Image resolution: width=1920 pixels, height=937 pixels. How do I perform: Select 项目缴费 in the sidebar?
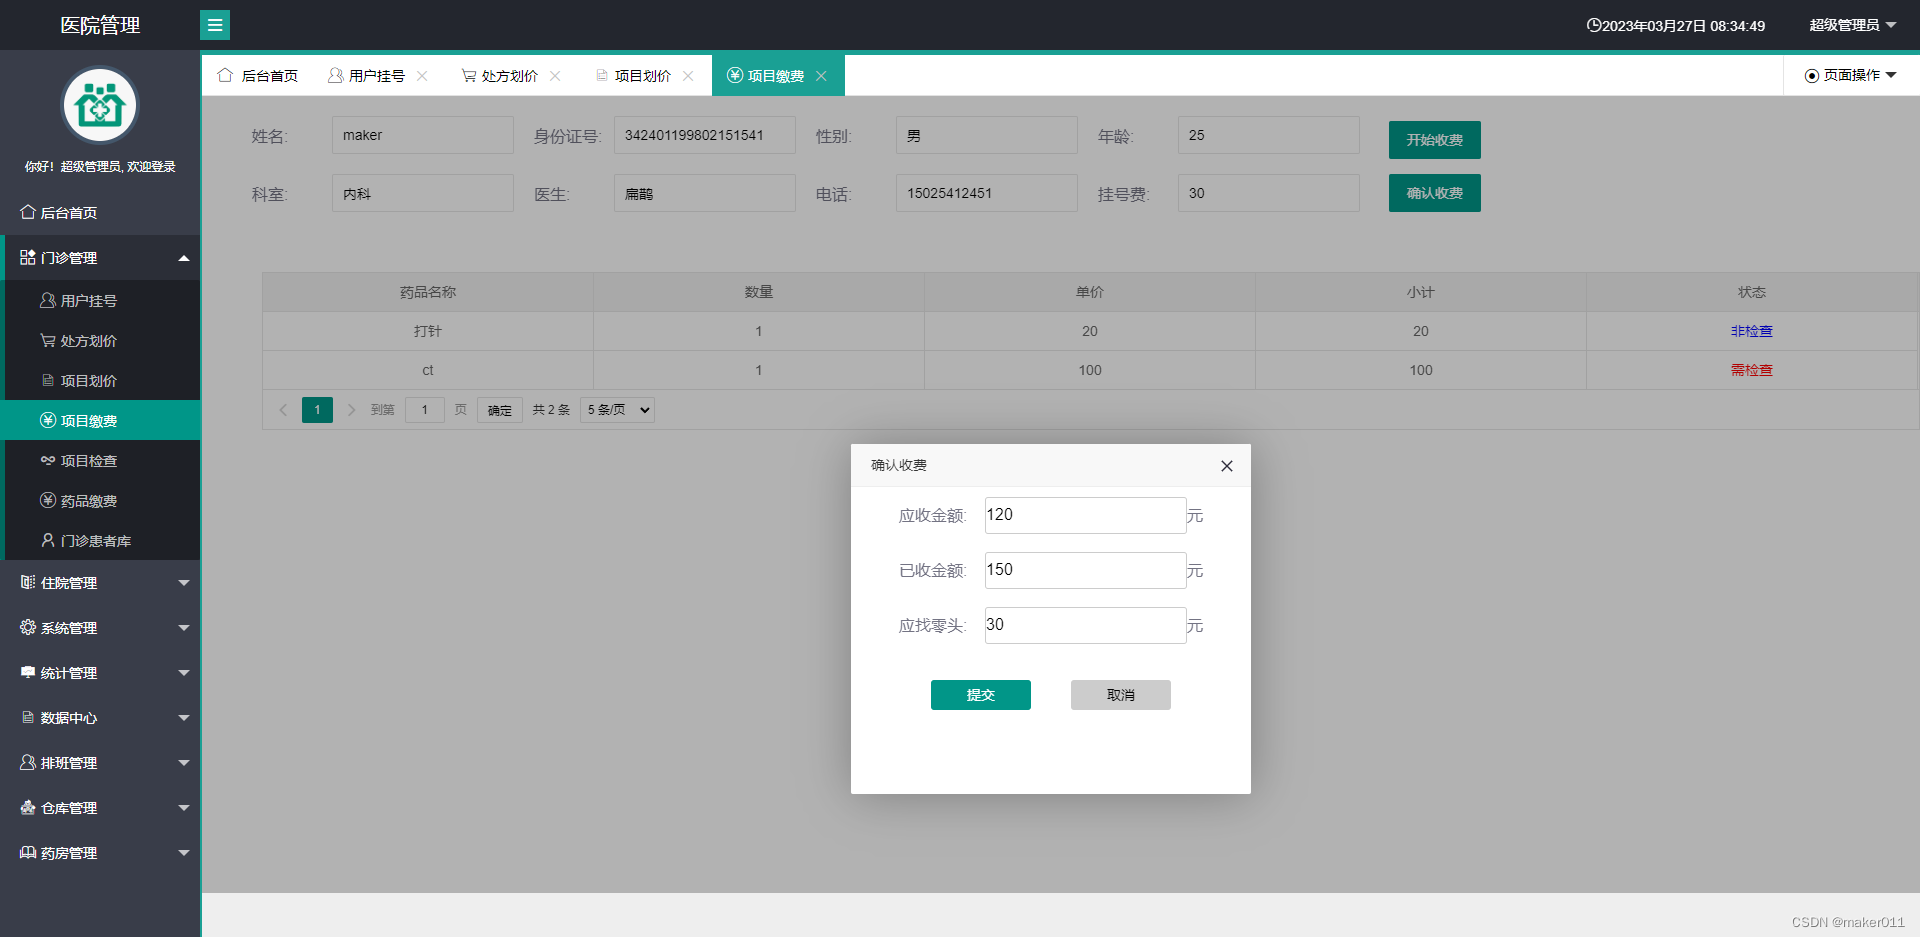click(102, 420)
